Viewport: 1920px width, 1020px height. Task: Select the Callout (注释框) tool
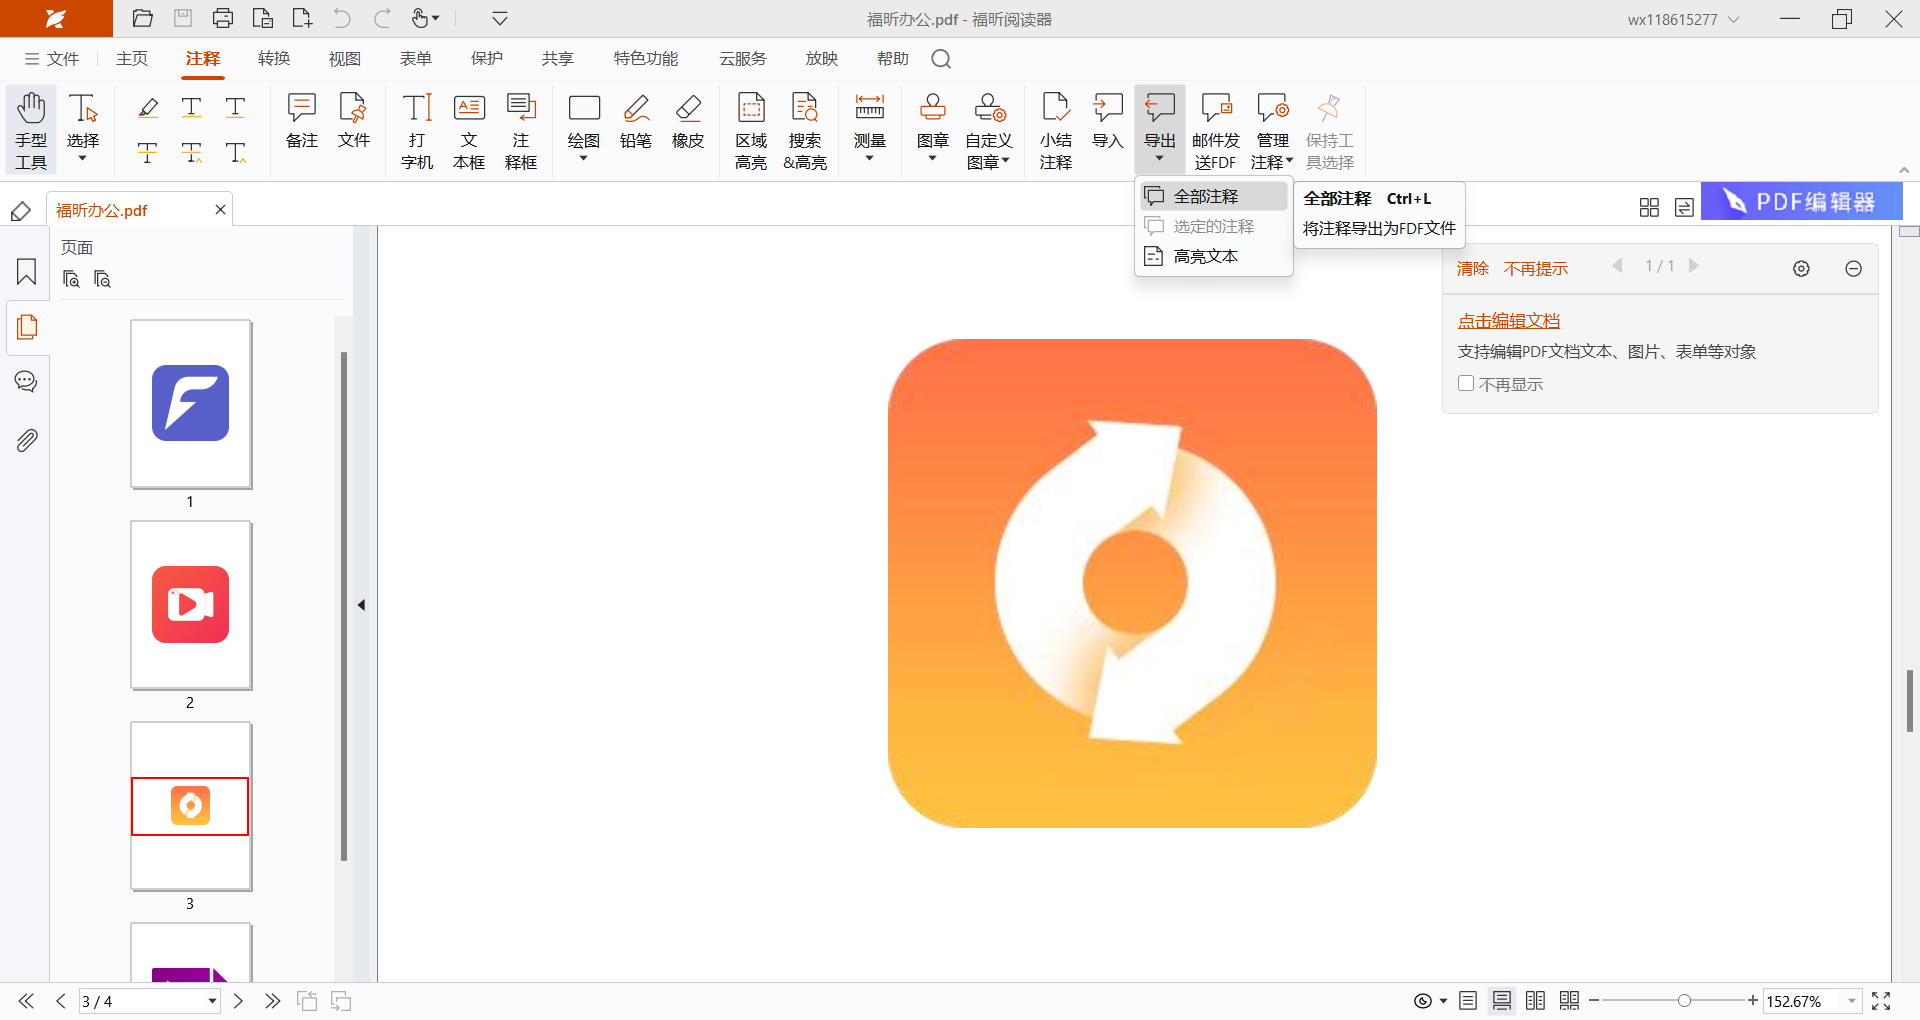coord(521,130)
